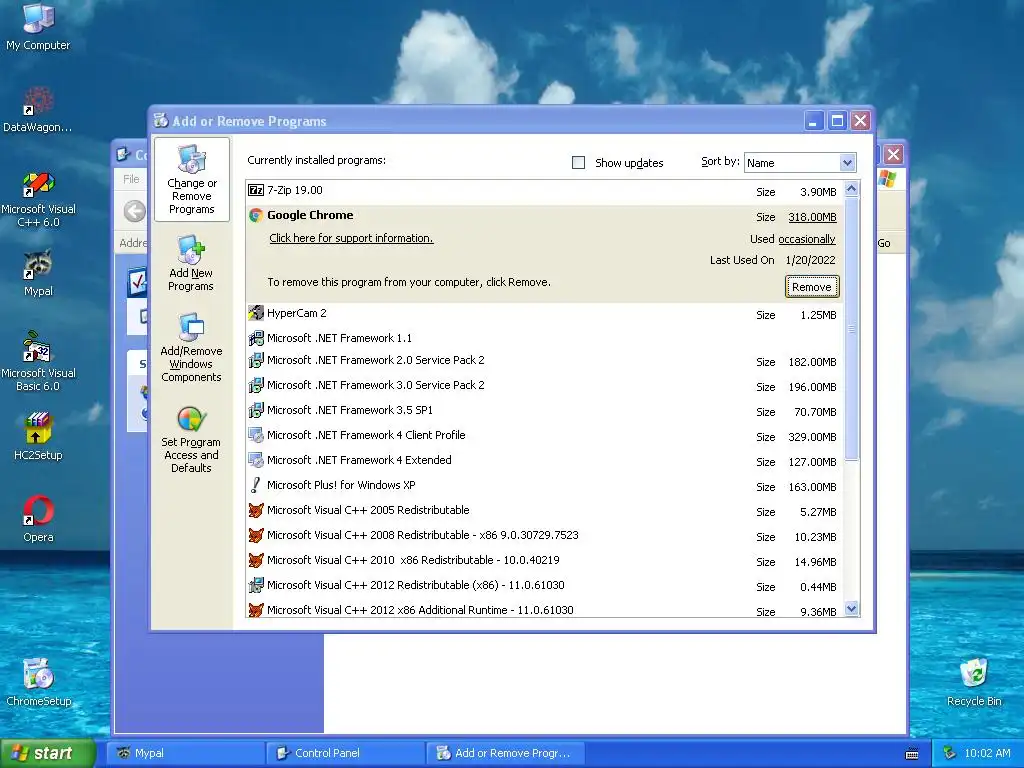Click the 318.00MB size value of Chrome
Screen dimensions: 1024x768
point(812,217)
